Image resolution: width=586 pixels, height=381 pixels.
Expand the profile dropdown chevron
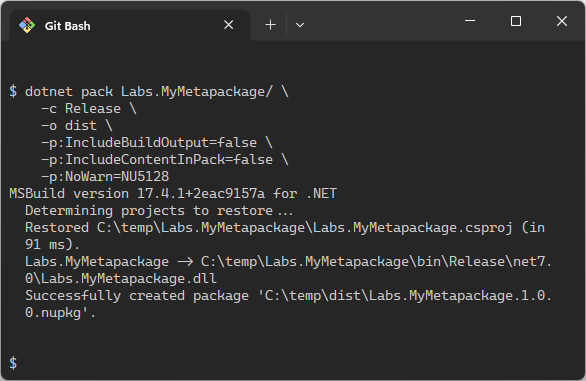point(300,25)
